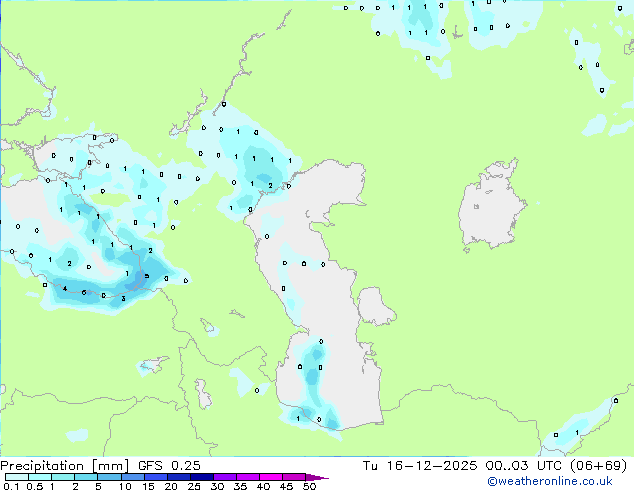Click the '50' legend scale label

pos(309,486)
